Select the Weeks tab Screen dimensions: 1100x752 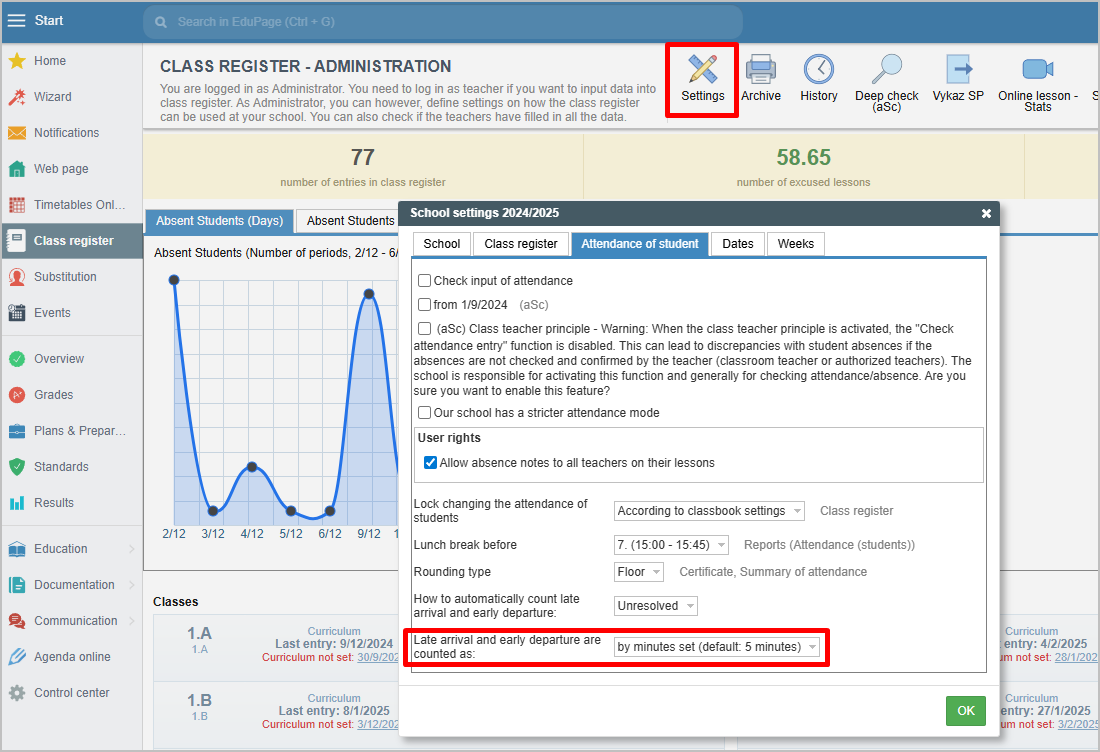click(x=795, y=244)
